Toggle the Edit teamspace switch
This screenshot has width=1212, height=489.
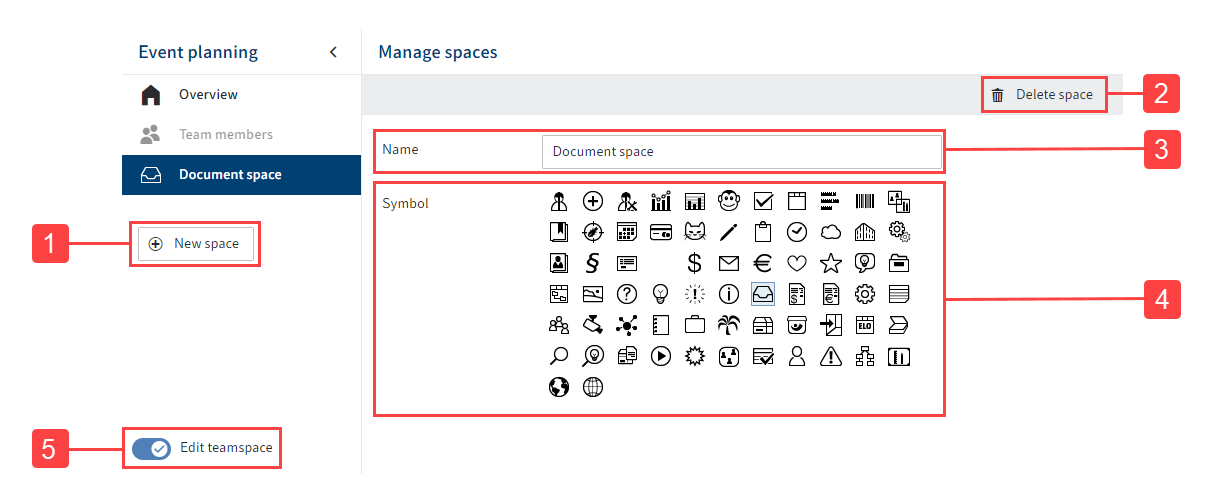click(x=151, y=448)
